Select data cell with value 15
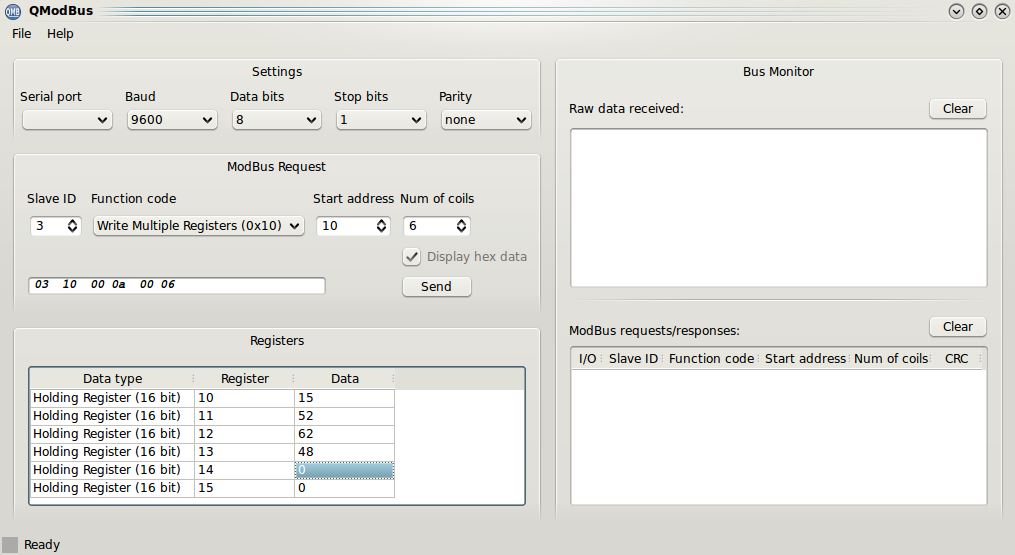Viewport: 1015px width, 555px height. pos(344,398)
